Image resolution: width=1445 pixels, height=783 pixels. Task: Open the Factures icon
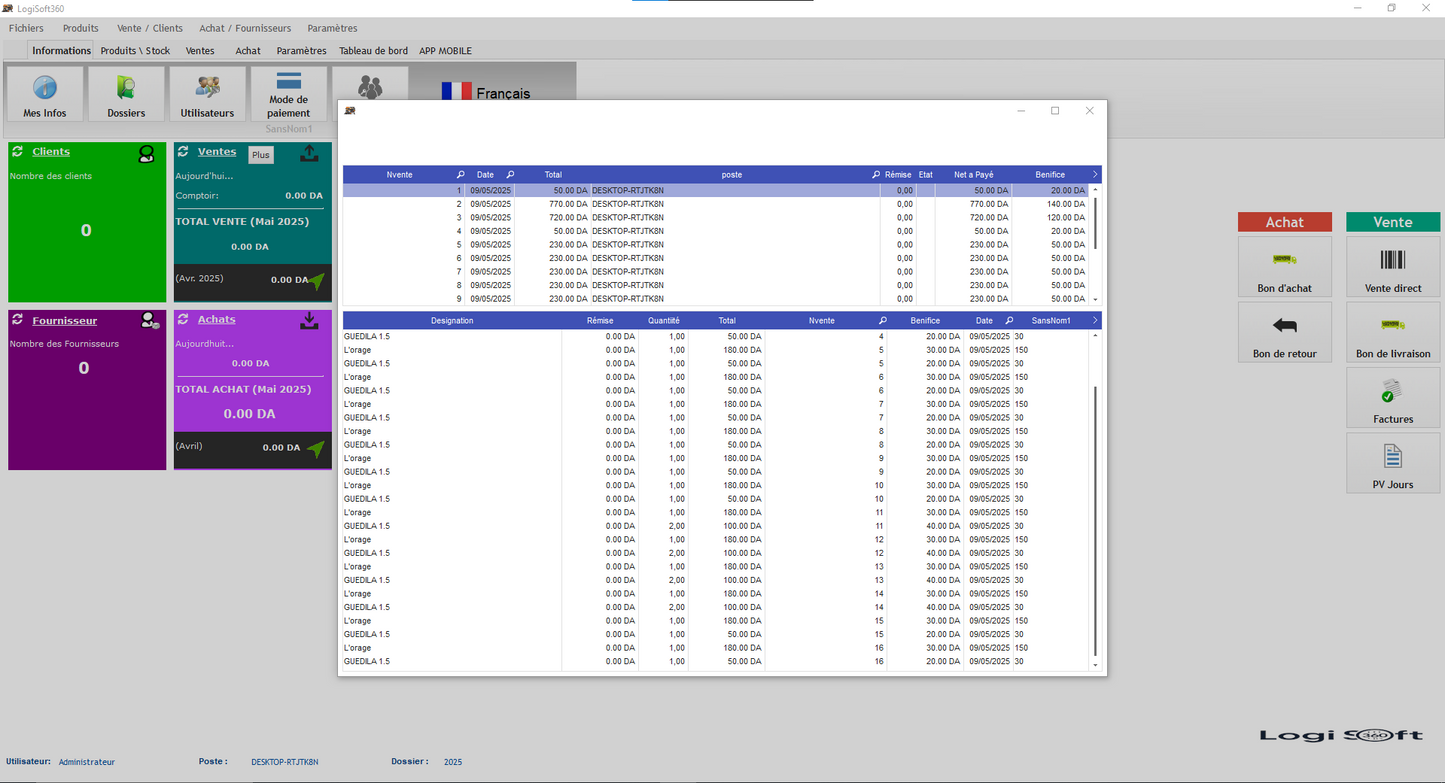coord(1392,399)
